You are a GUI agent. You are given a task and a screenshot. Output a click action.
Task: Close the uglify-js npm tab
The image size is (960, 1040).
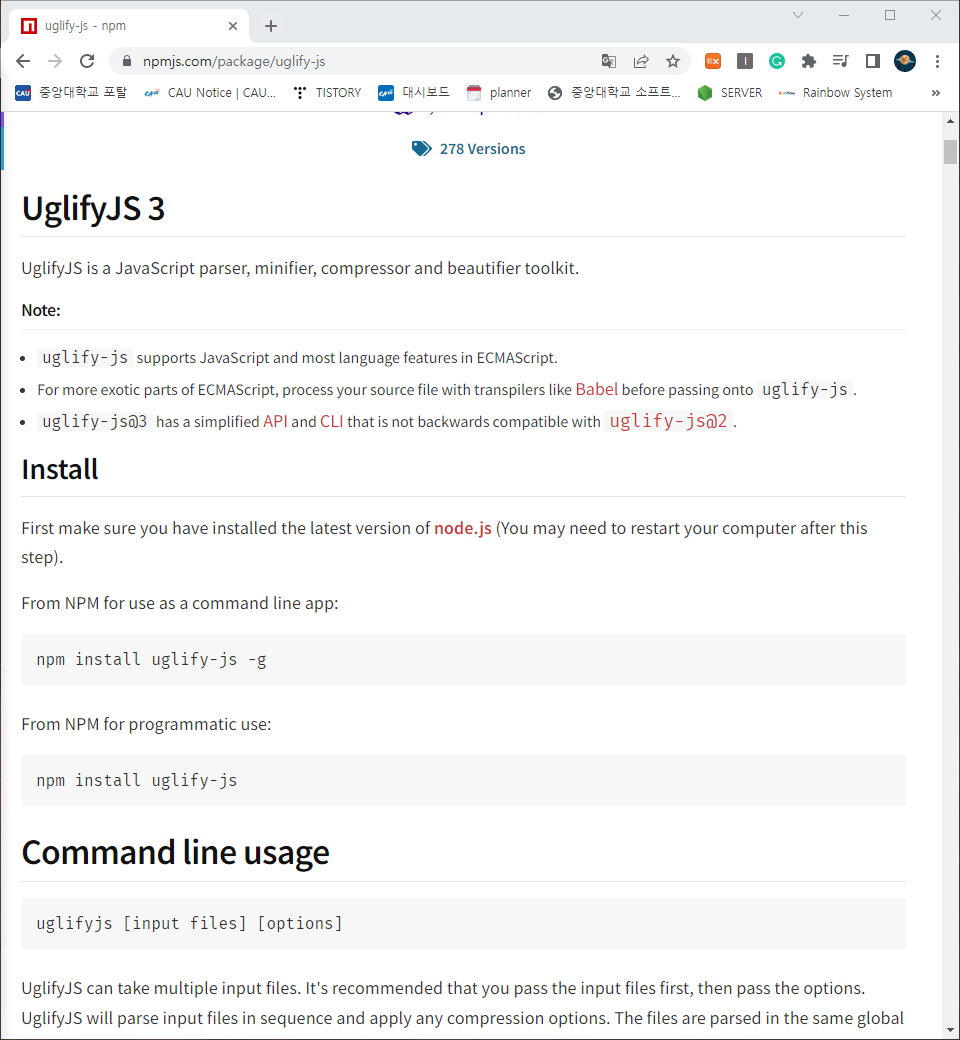(233, 26)
